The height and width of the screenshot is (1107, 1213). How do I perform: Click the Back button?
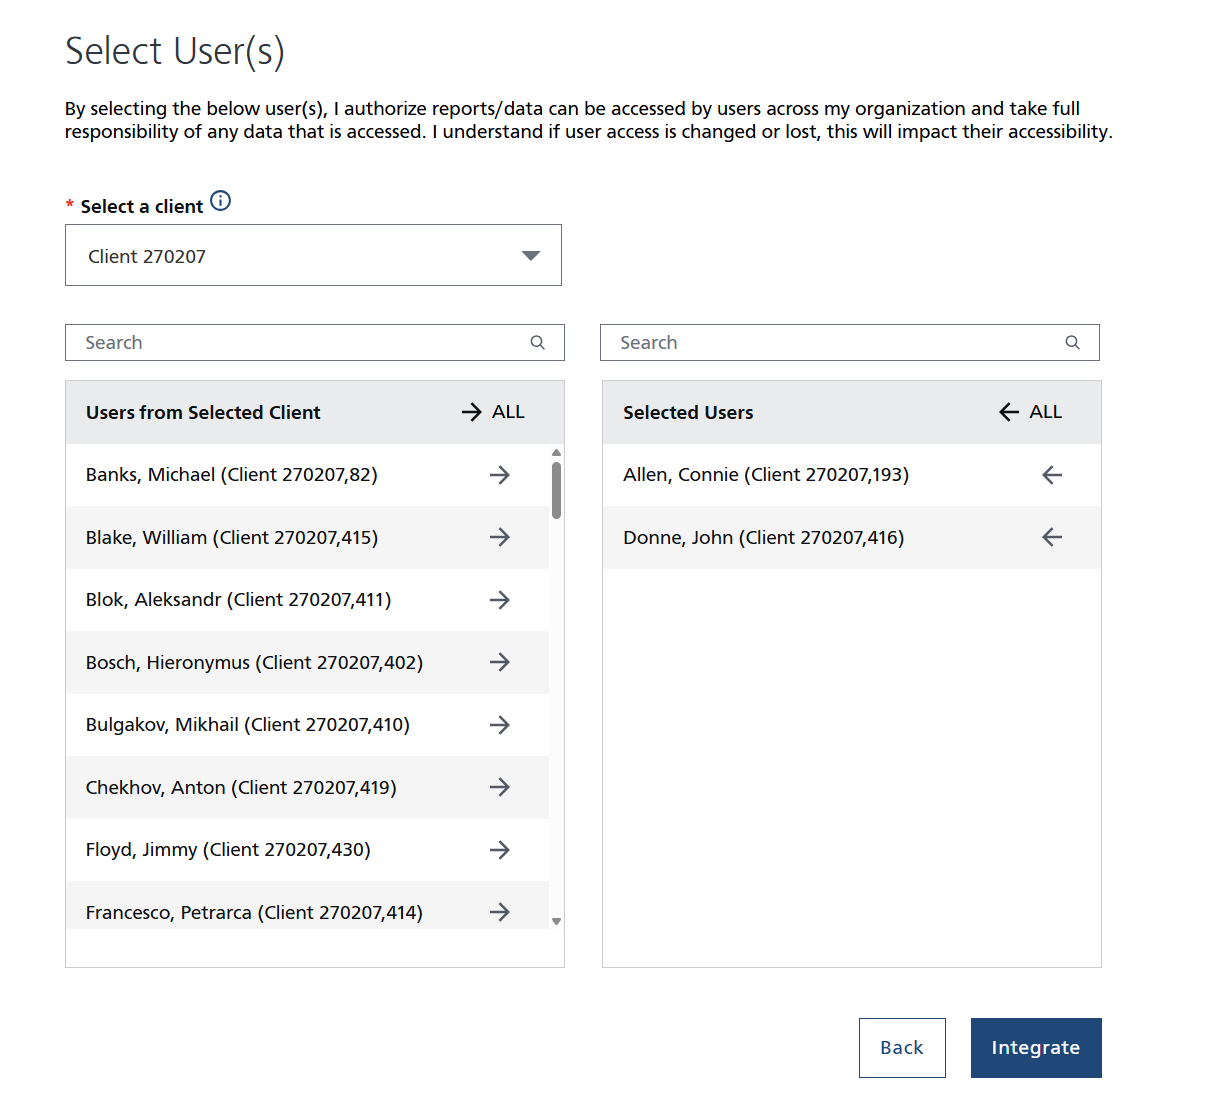click(x=902, y=1047)
